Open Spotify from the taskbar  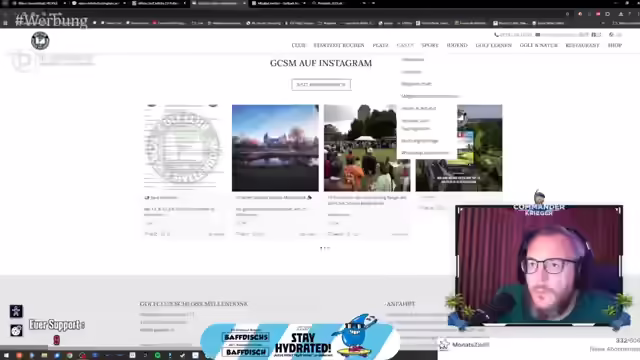tap(157, 356)
